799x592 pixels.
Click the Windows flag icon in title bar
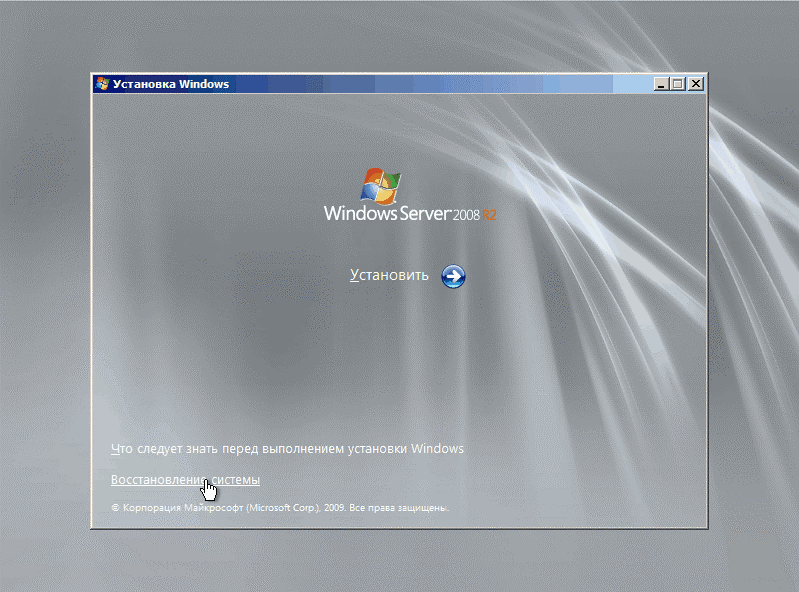pos(102,84)
